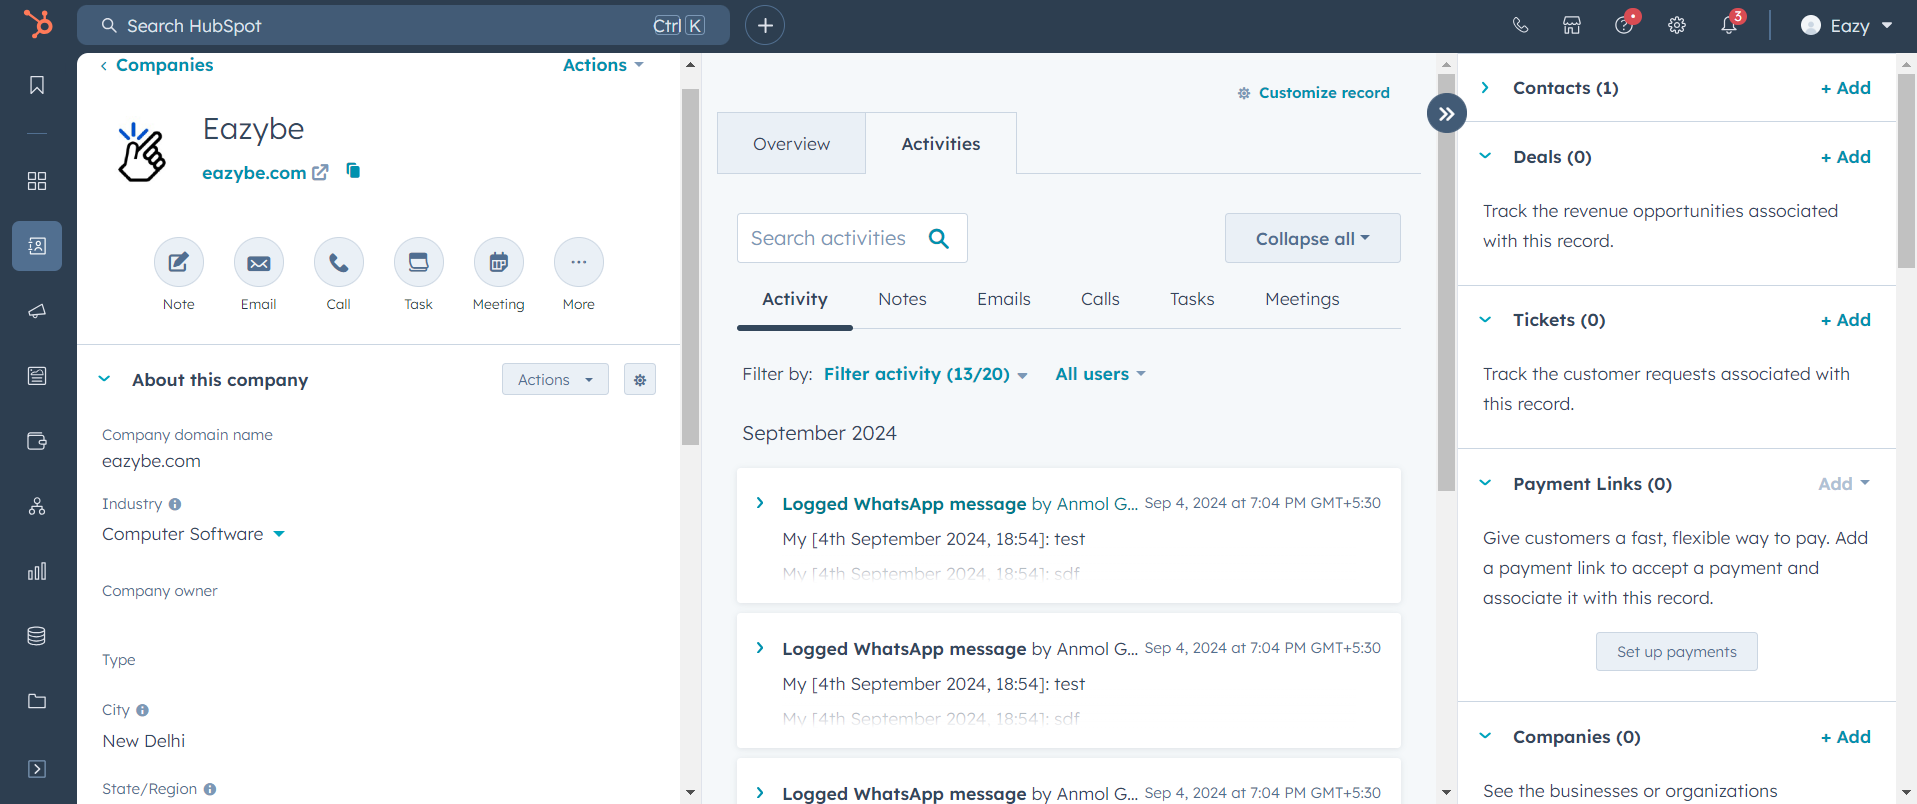The height and width of the screenshot is (804, 1917).
Task: Collapse the Payment Links (0) section
Action: click(1486, 484)
